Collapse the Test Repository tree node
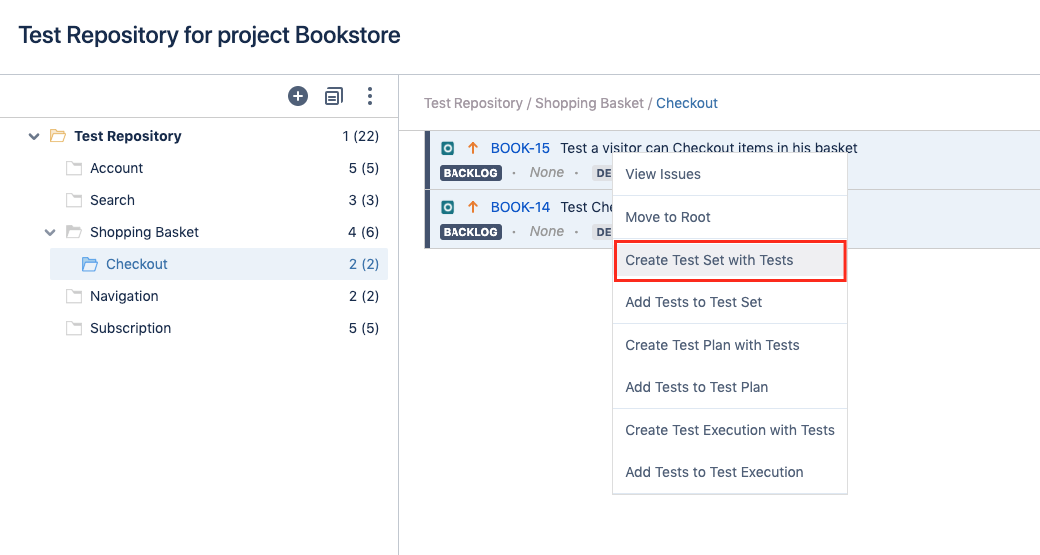The height and width of the screenshot is (555, 1040). (x=34, y=136)
